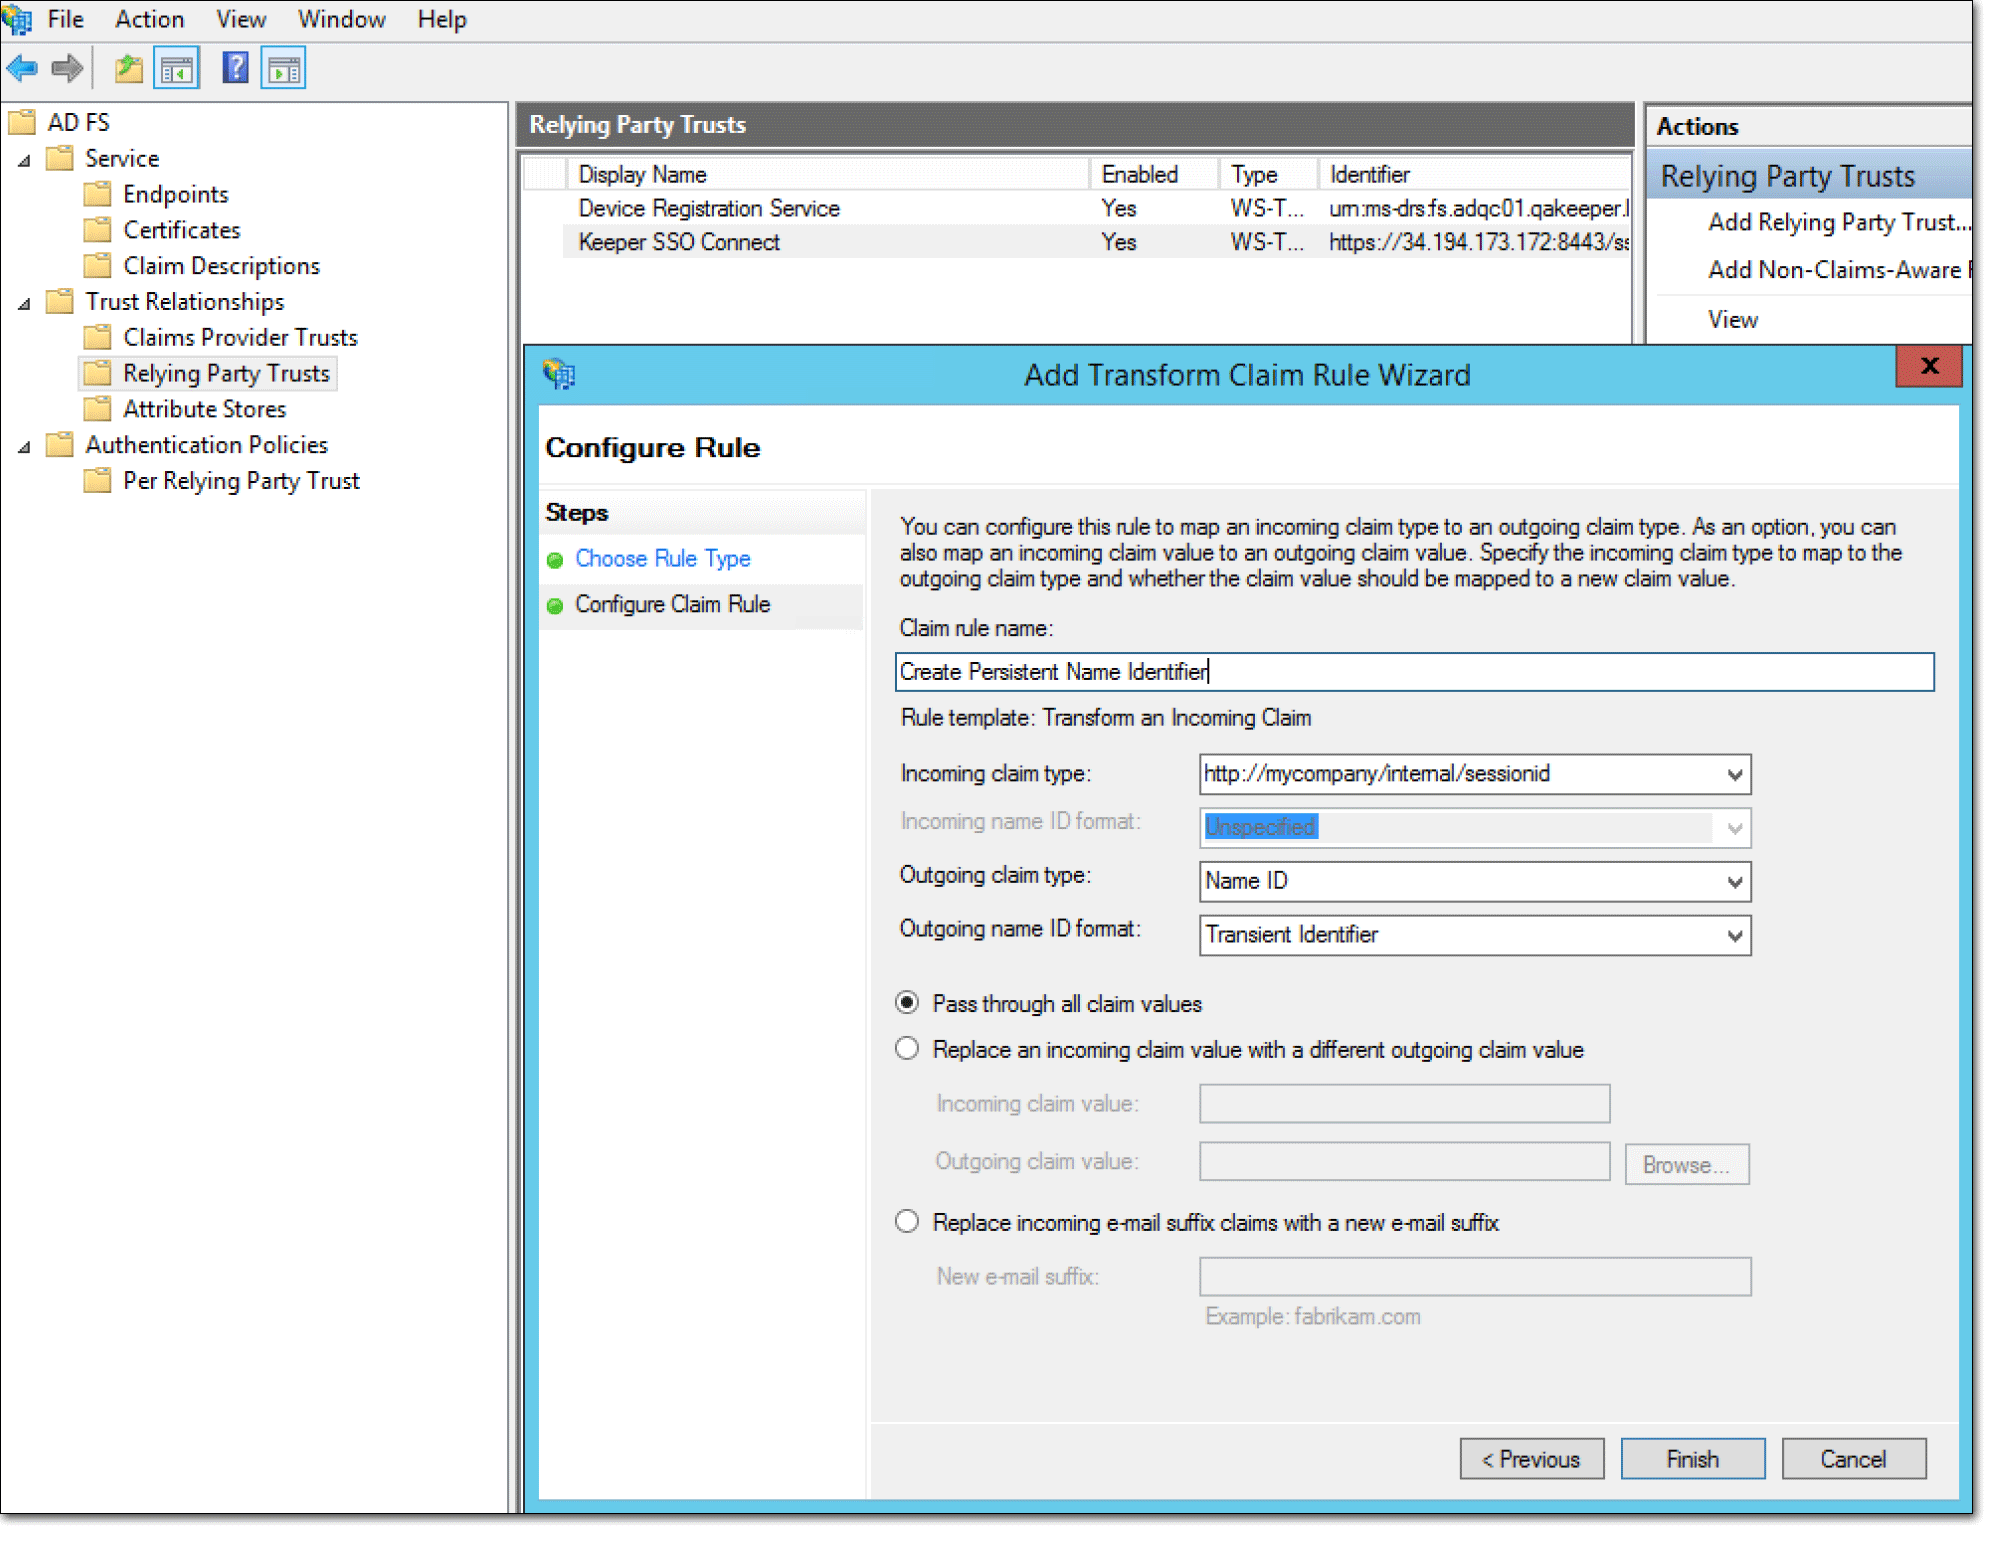The width and height of the screenshot is (2005, 1546).
Task: Toggle the Show/Hide Console Tree icon
Action: click(x=176, y=67)
